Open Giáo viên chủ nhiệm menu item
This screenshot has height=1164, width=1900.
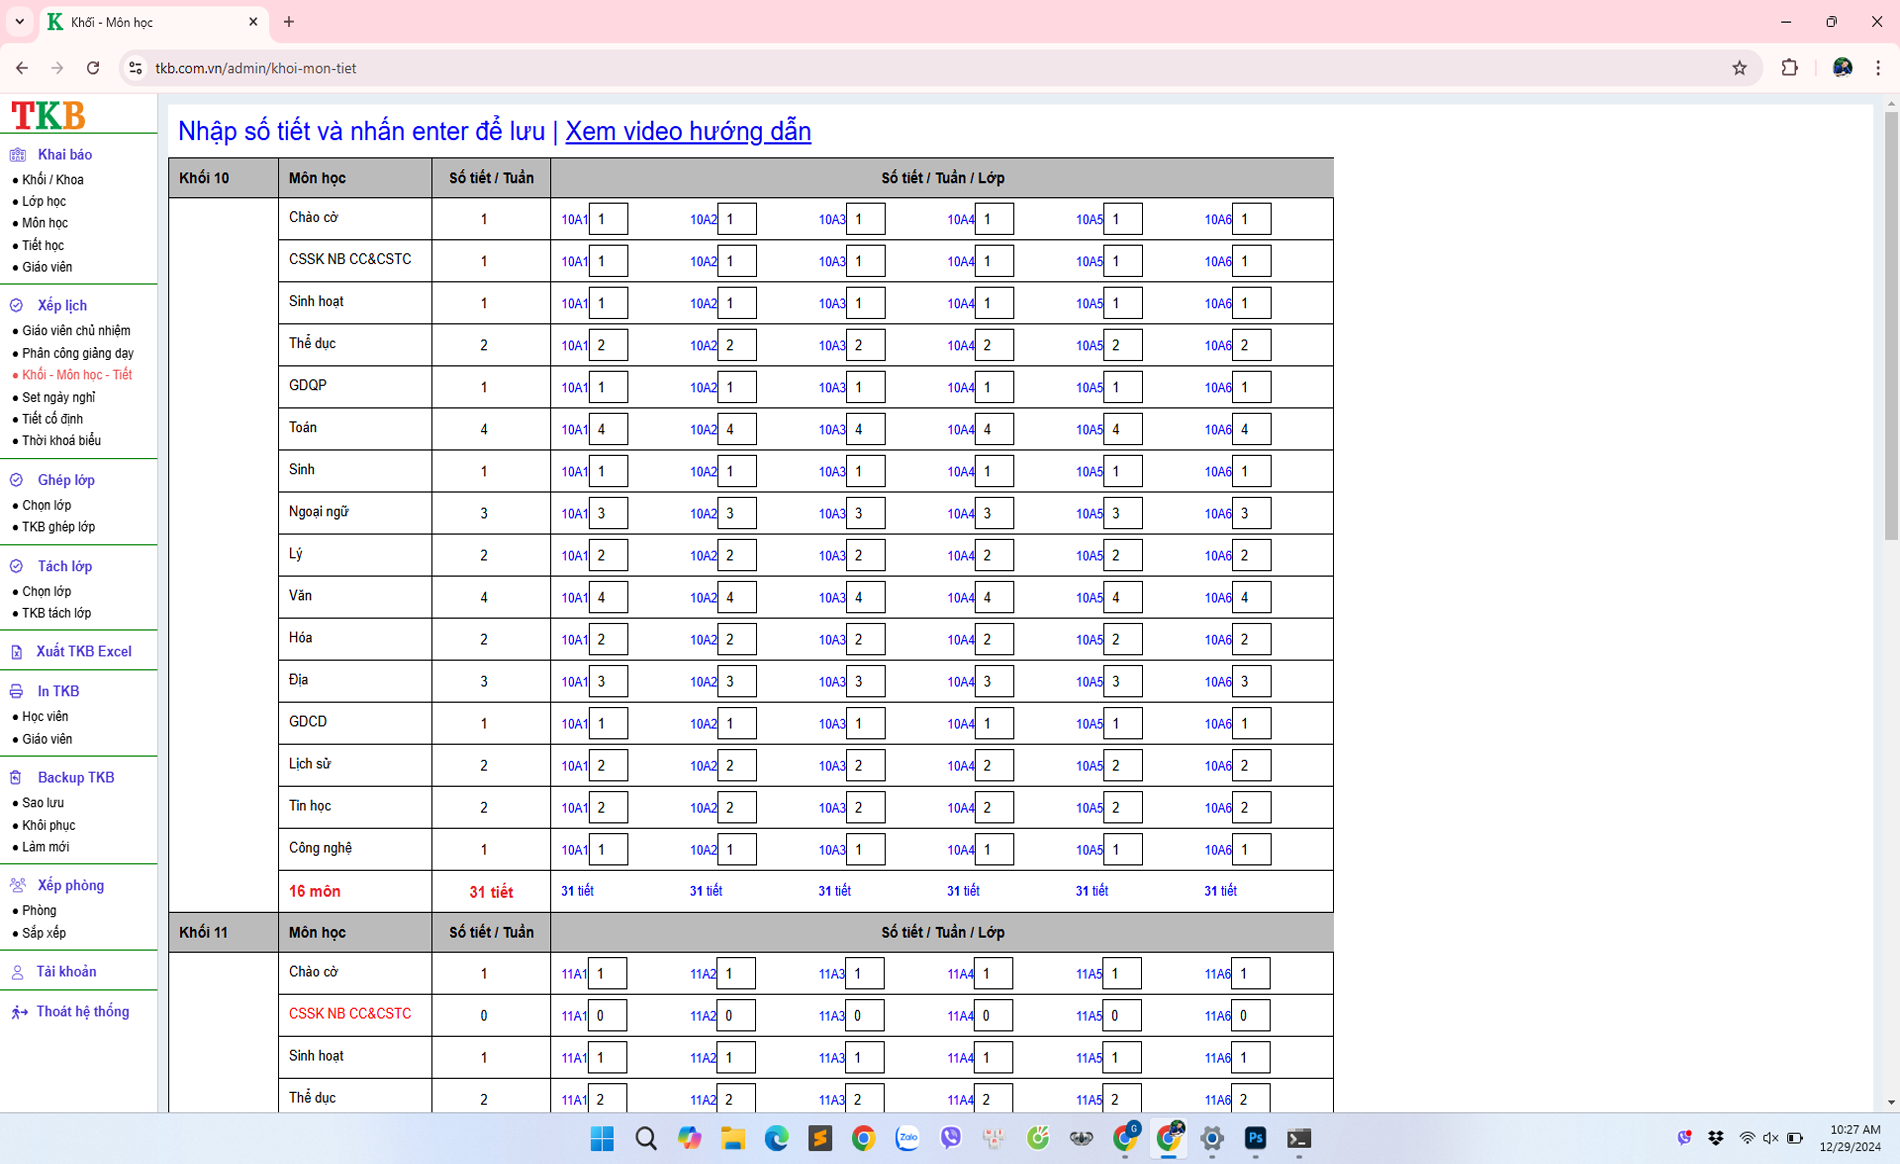tap(76, 331)
